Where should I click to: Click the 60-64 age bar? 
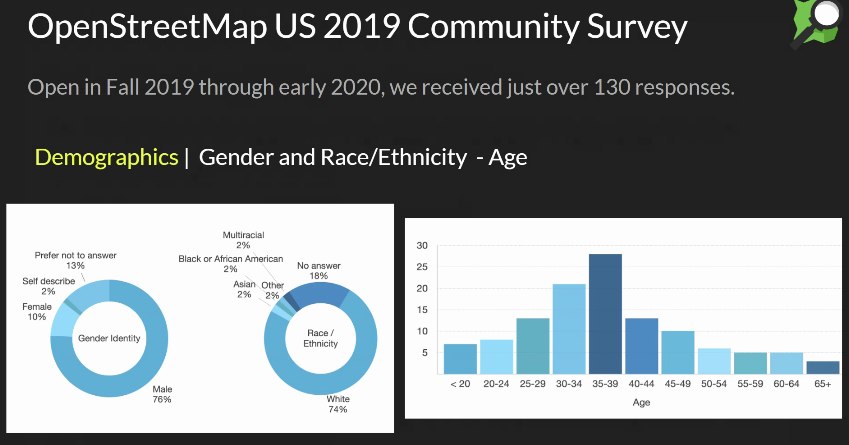click(x=787, y=363)
